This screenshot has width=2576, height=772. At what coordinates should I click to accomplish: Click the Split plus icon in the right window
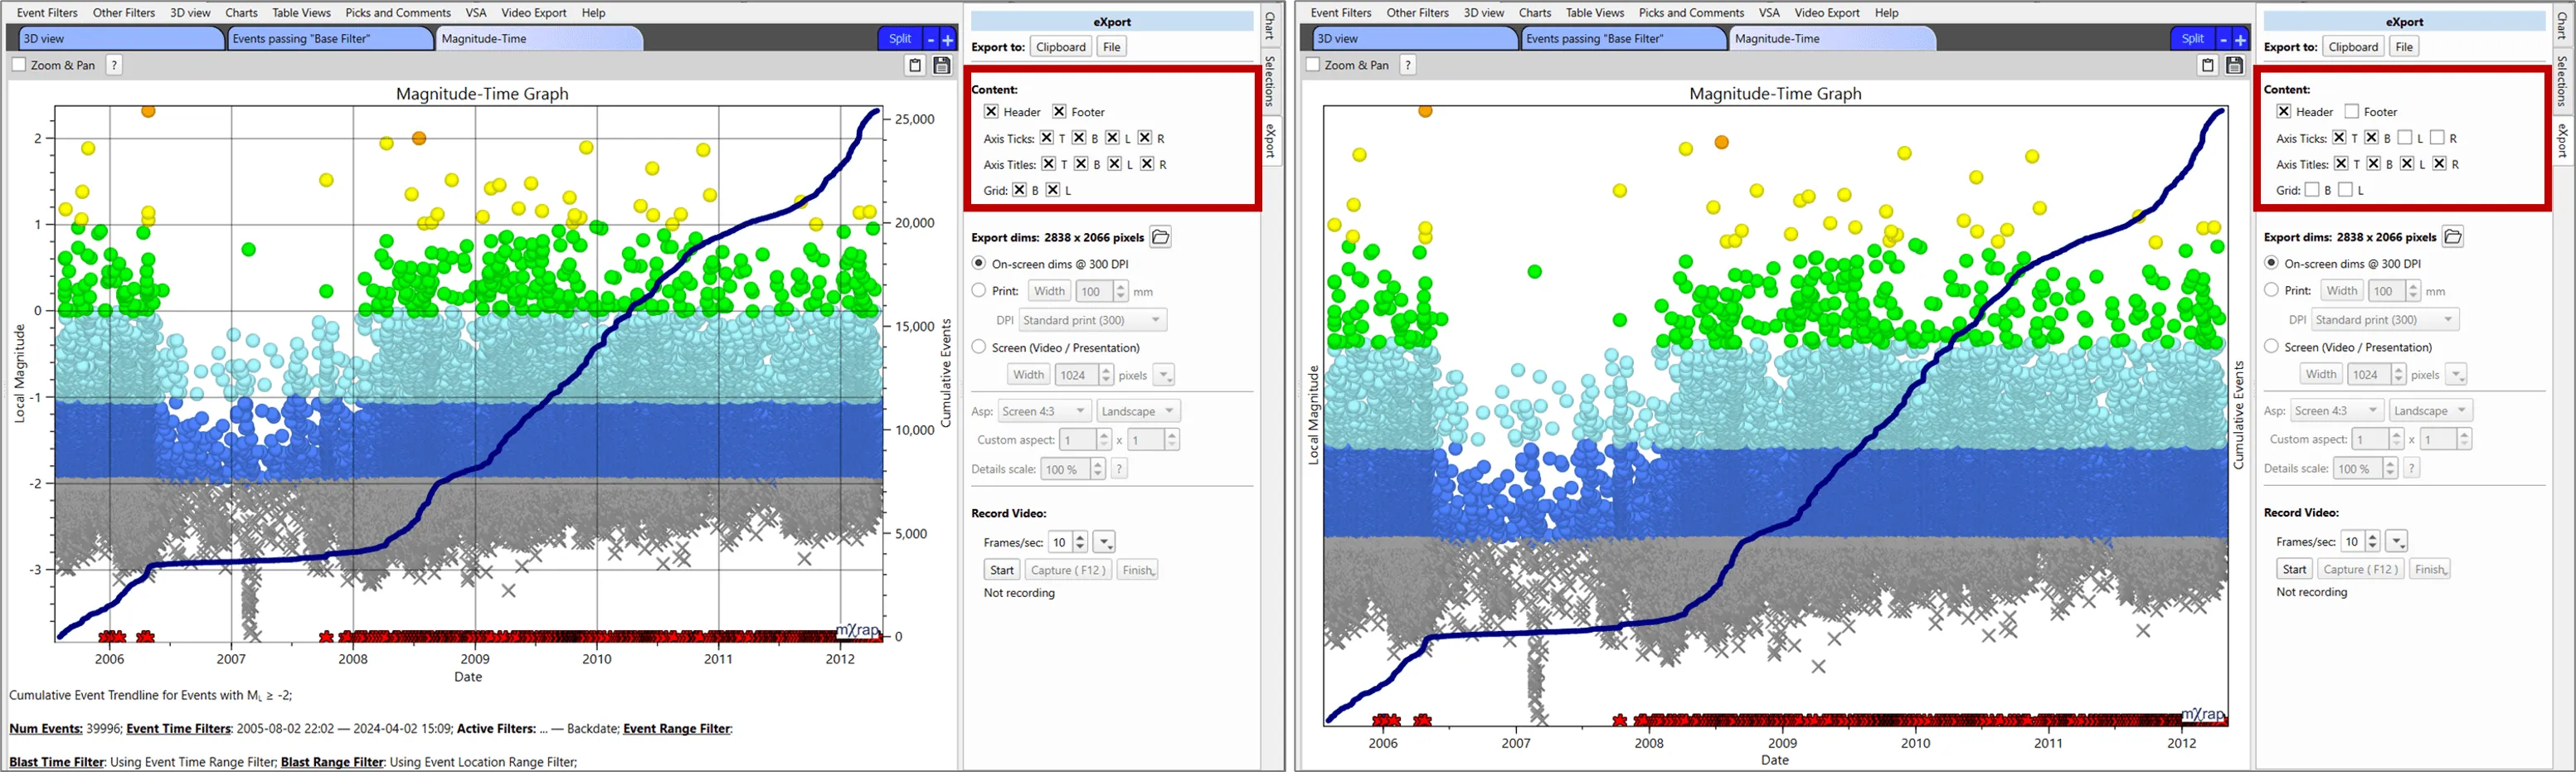coord(2241,39)
